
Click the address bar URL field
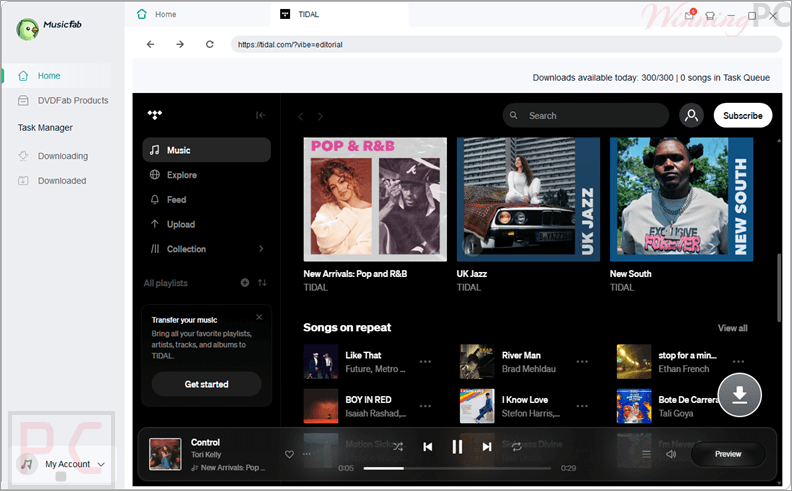click(x=506, y=44)
